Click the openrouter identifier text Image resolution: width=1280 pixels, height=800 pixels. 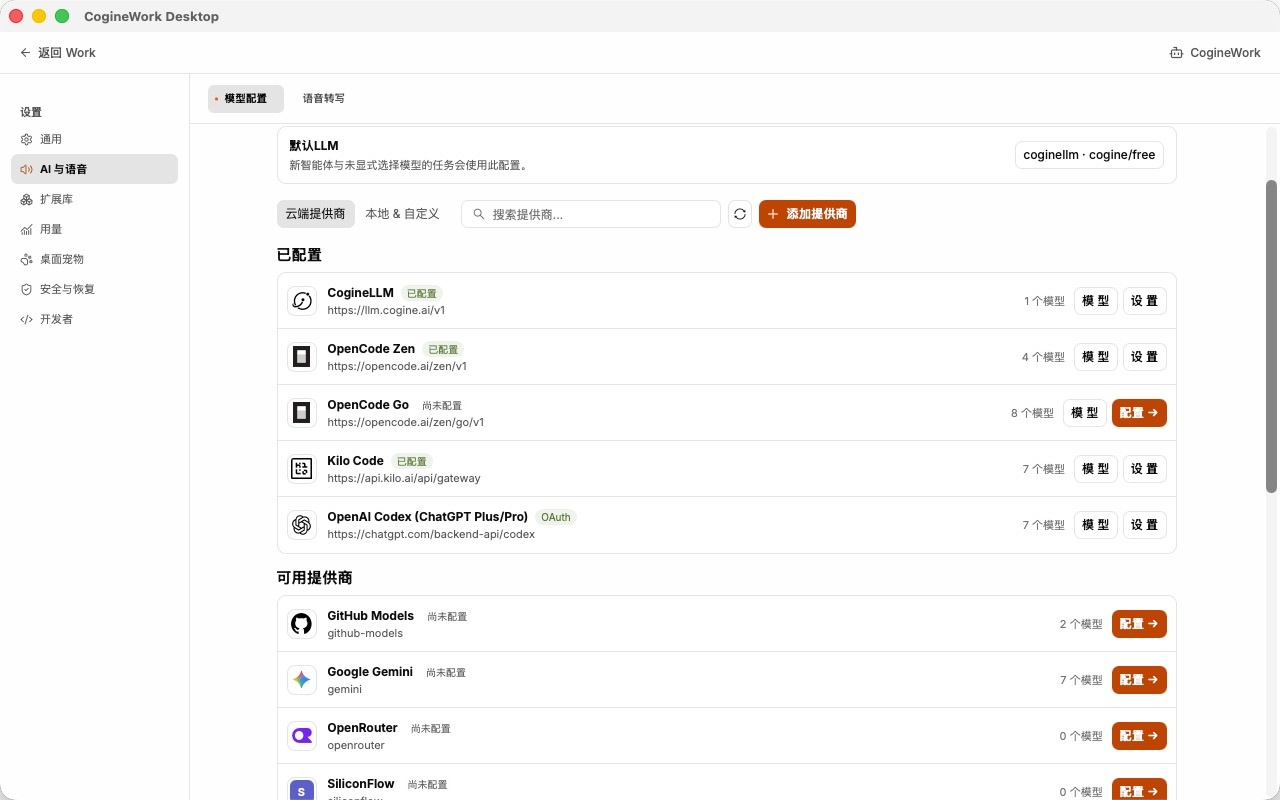(356, 745)
